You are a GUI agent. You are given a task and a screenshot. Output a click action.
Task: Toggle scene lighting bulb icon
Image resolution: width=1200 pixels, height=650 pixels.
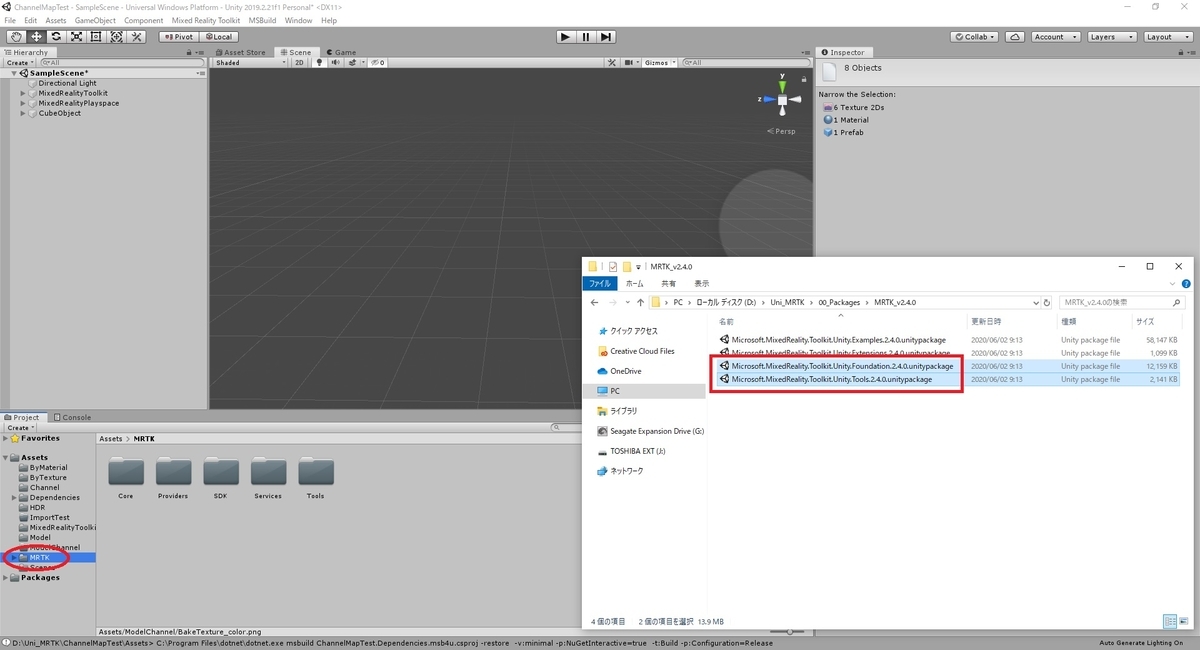pyautogui.click(x=319, y=63)
